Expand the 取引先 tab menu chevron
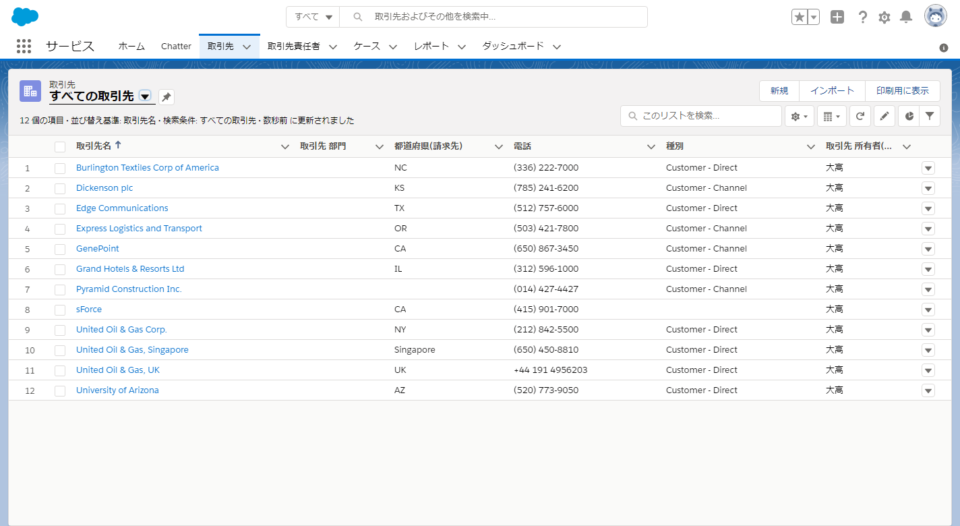This screenshot has width=960, height=526. (x=247, y=47)
